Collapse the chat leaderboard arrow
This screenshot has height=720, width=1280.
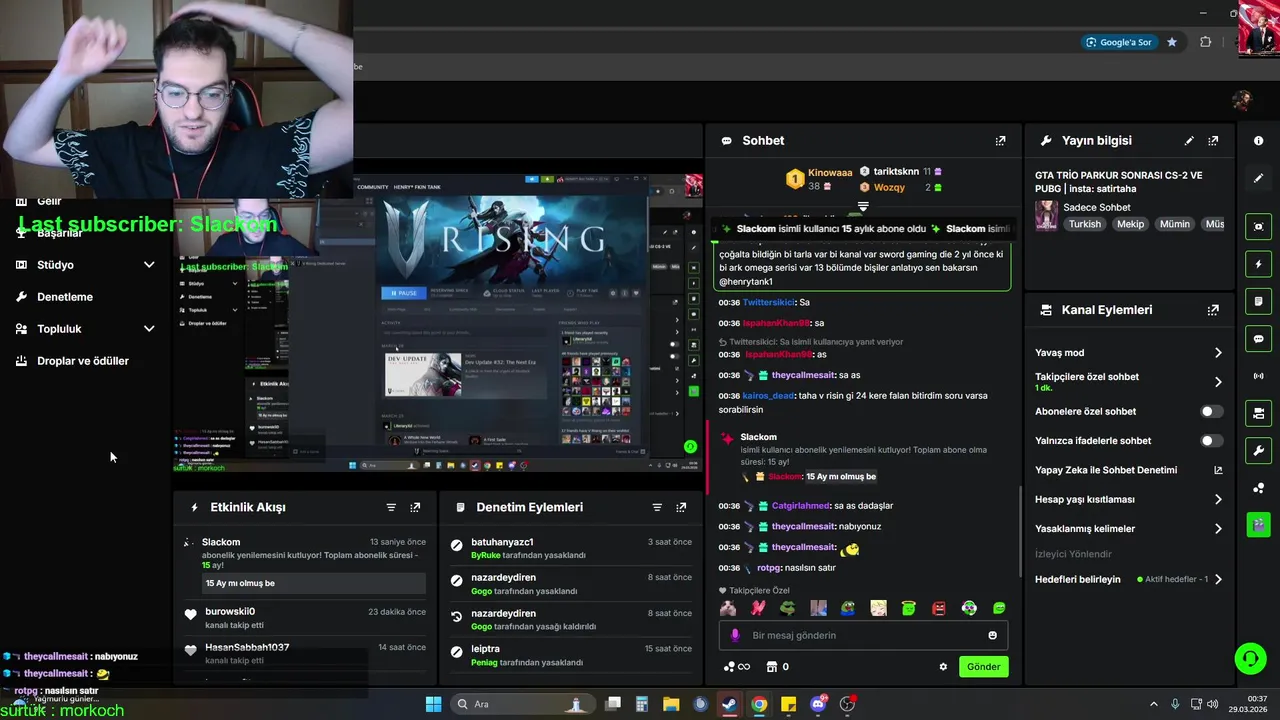pos(863,206)
